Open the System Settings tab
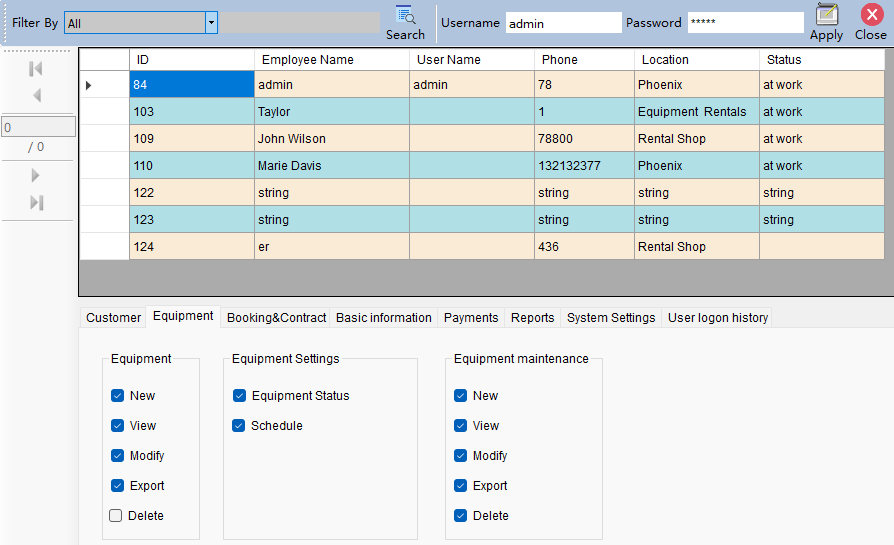 [x=611, y=318]
